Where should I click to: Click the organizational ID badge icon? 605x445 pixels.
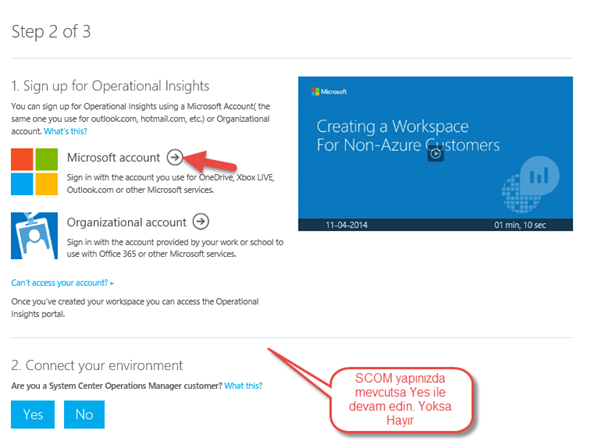click(34, 235)
